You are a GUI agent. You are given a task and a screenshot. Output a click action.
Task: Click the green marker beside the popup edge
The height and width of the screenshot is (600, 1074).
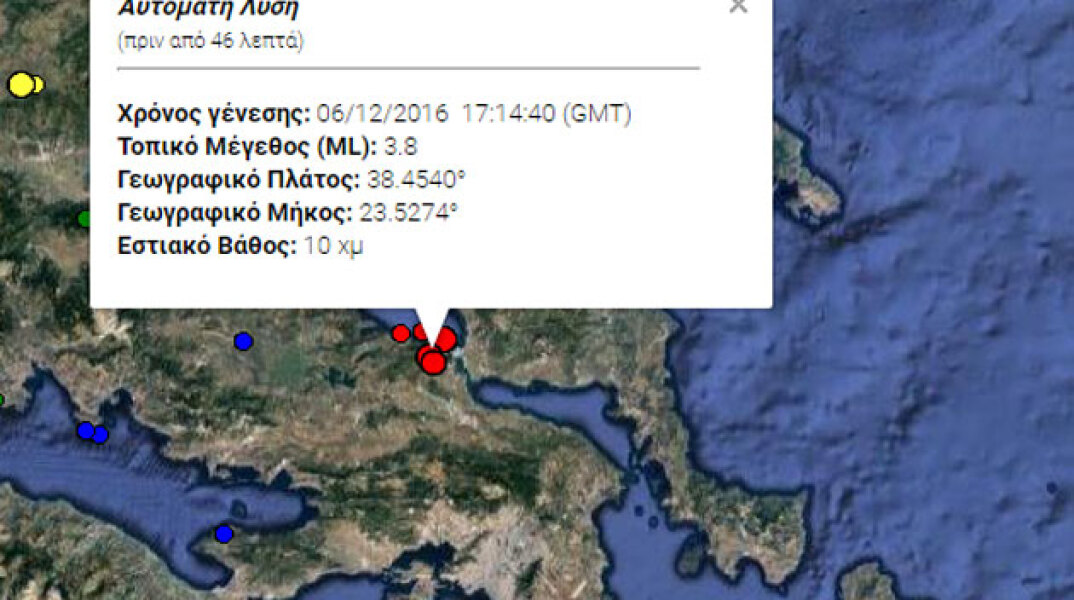[84, 219]
